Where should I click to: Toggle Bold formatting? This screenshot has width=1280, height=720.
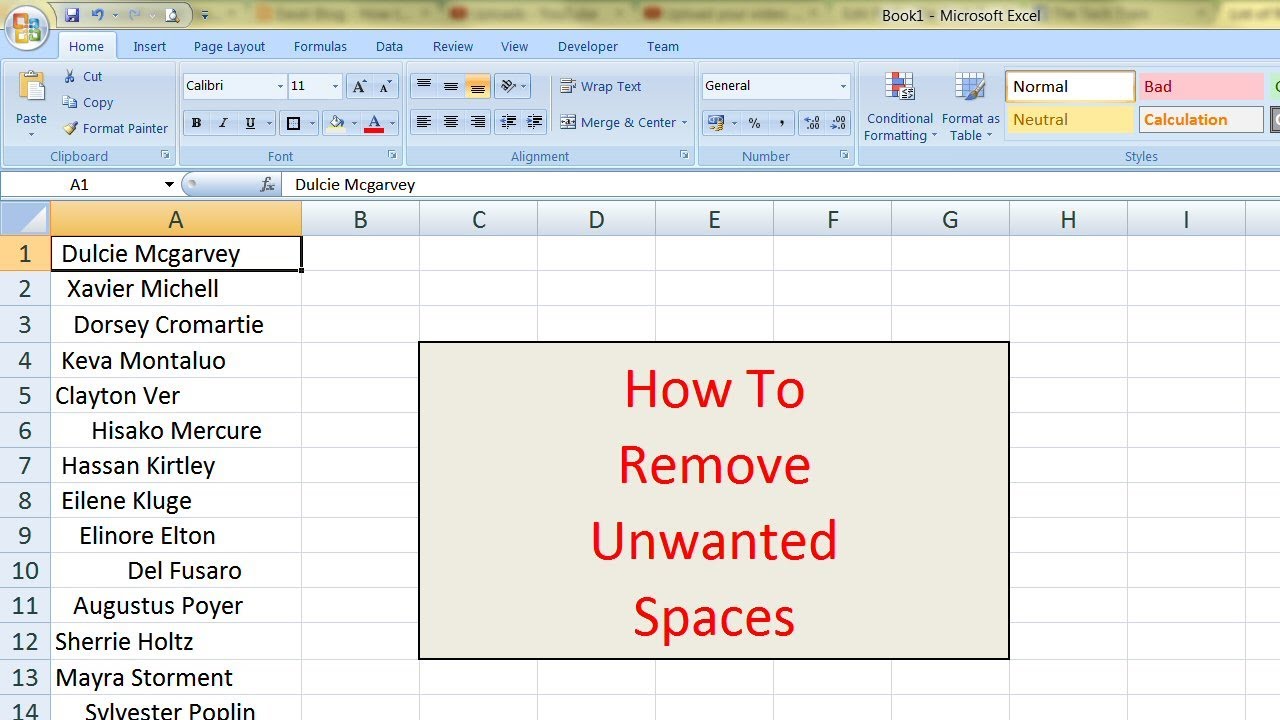coord(196,123)
